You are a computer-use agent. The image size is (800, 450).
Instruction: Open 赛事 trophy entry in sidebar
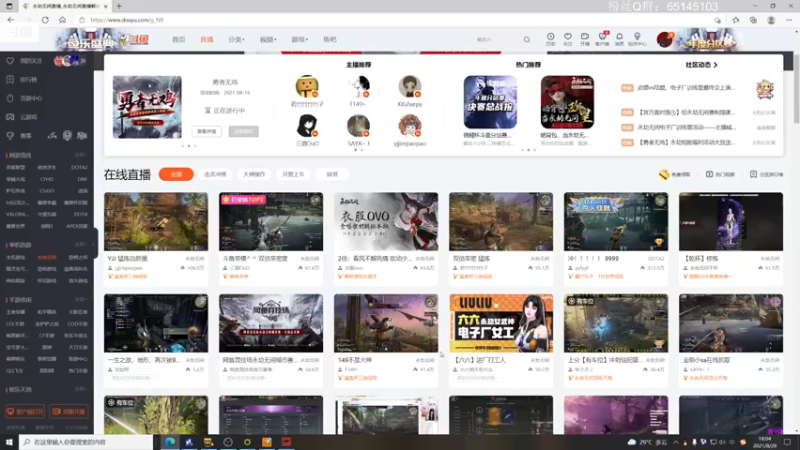pos(19,136)
